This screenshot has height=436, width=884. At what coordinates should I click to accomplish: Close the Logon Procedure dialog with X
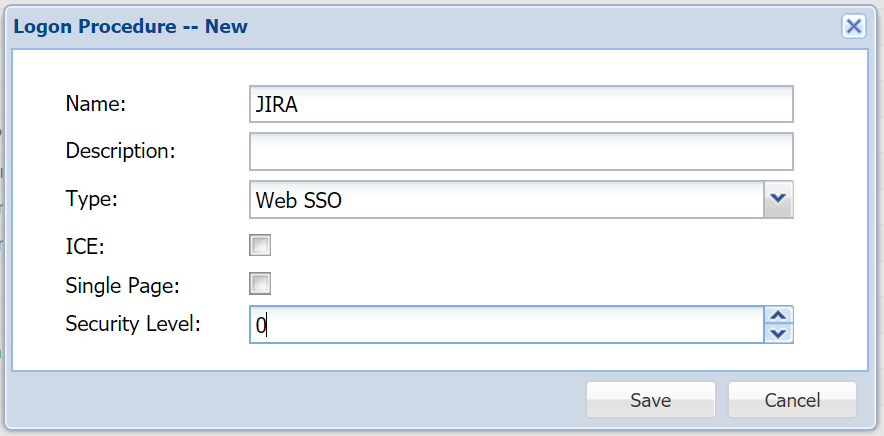[853, 26]
